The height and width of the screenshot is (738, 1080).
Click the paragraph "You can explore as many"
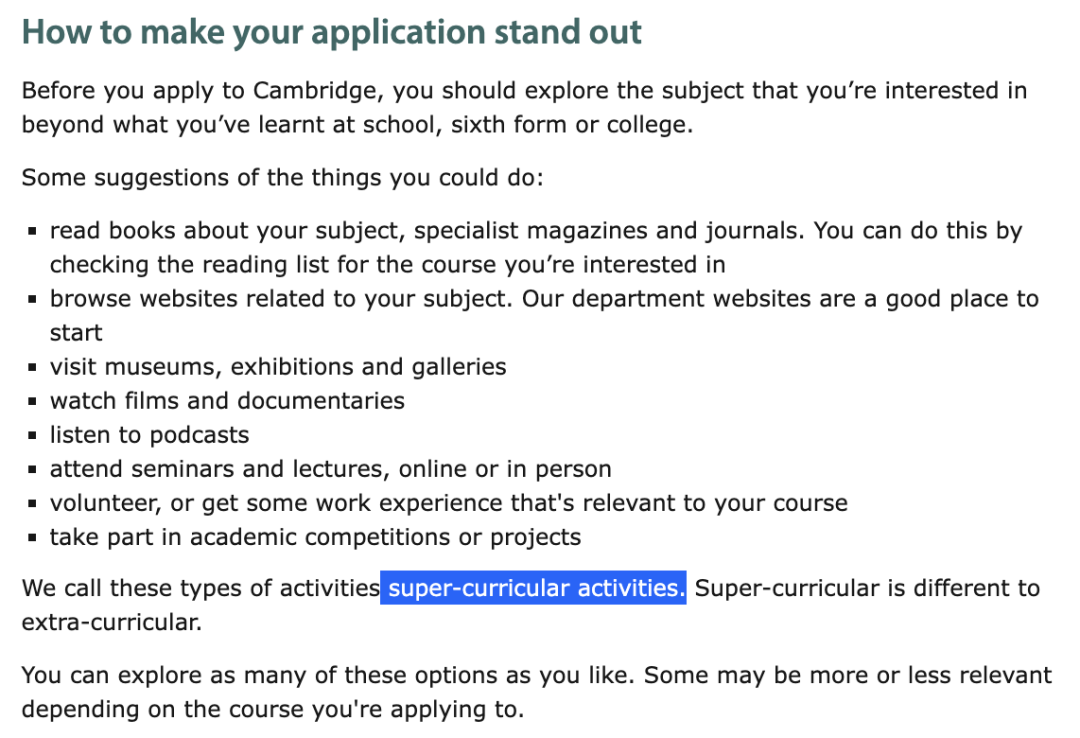(x=537, y=692)
